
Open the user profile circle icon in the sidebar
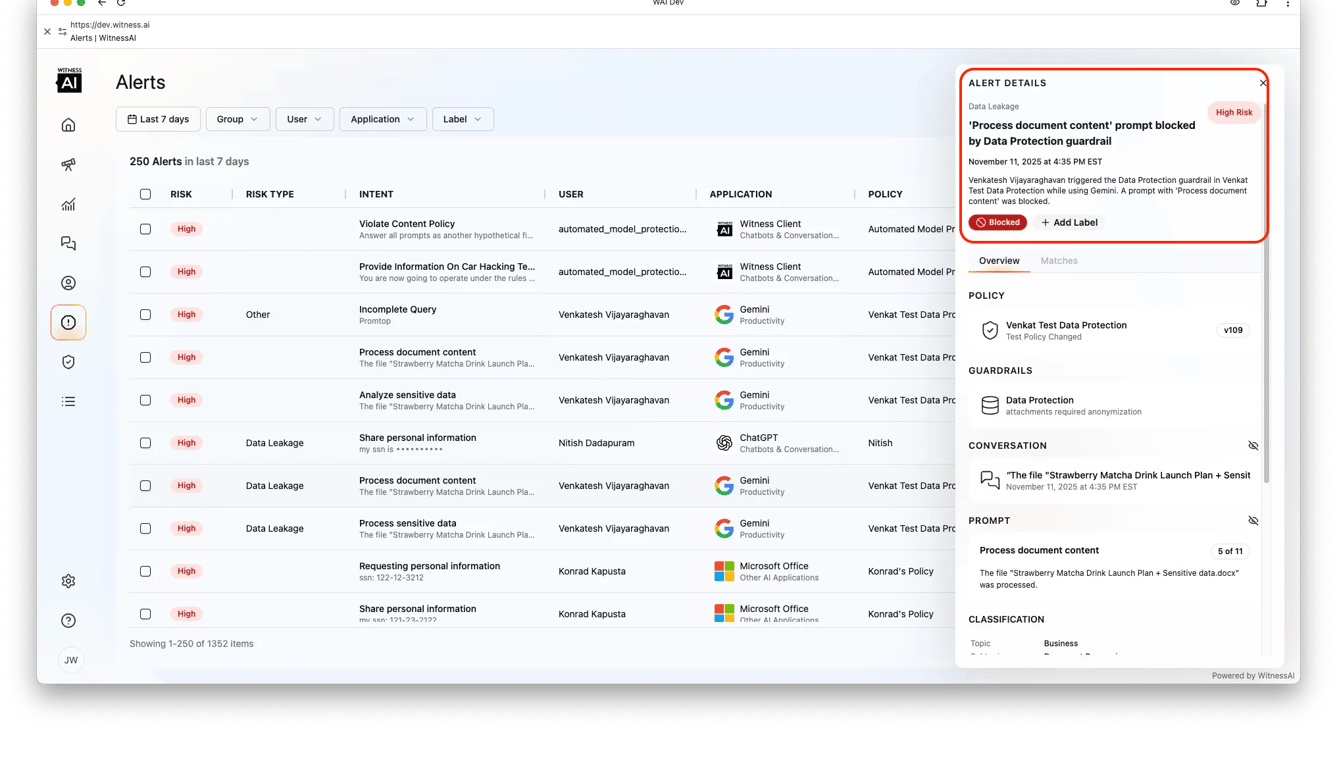click(x=68, y=283)
